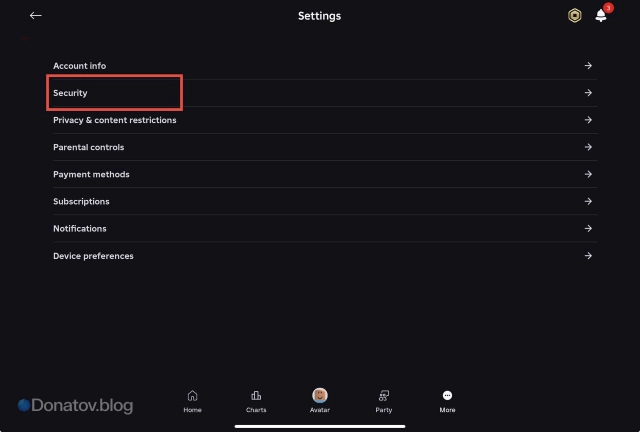
Task: Expand the Account info arrow
Action: pyautogui.click(x=588, y=66)
